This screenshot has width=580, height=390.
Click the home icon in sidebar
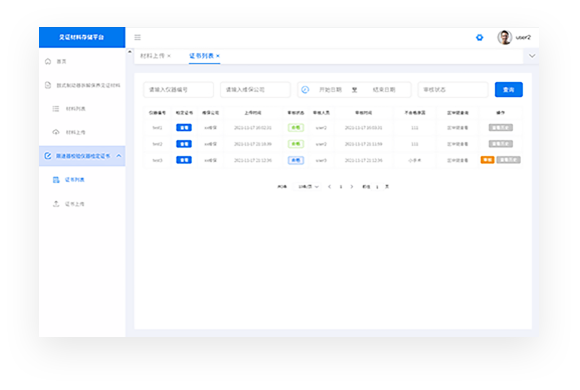tap(48, 61)
